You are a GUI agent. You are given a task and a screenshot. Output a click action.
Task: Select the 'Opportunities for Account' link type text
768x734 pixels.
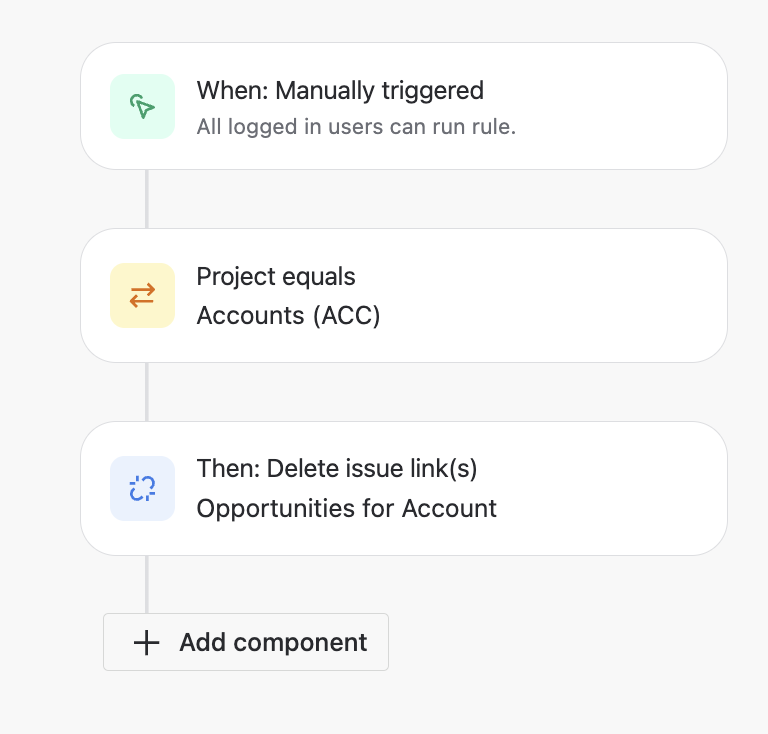click(x=346, y=508)
